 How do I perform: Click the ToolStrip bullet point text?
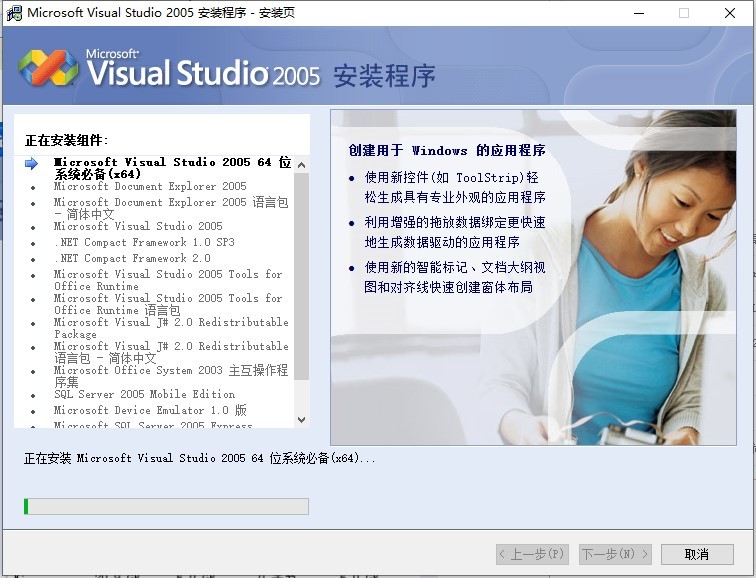455,188
